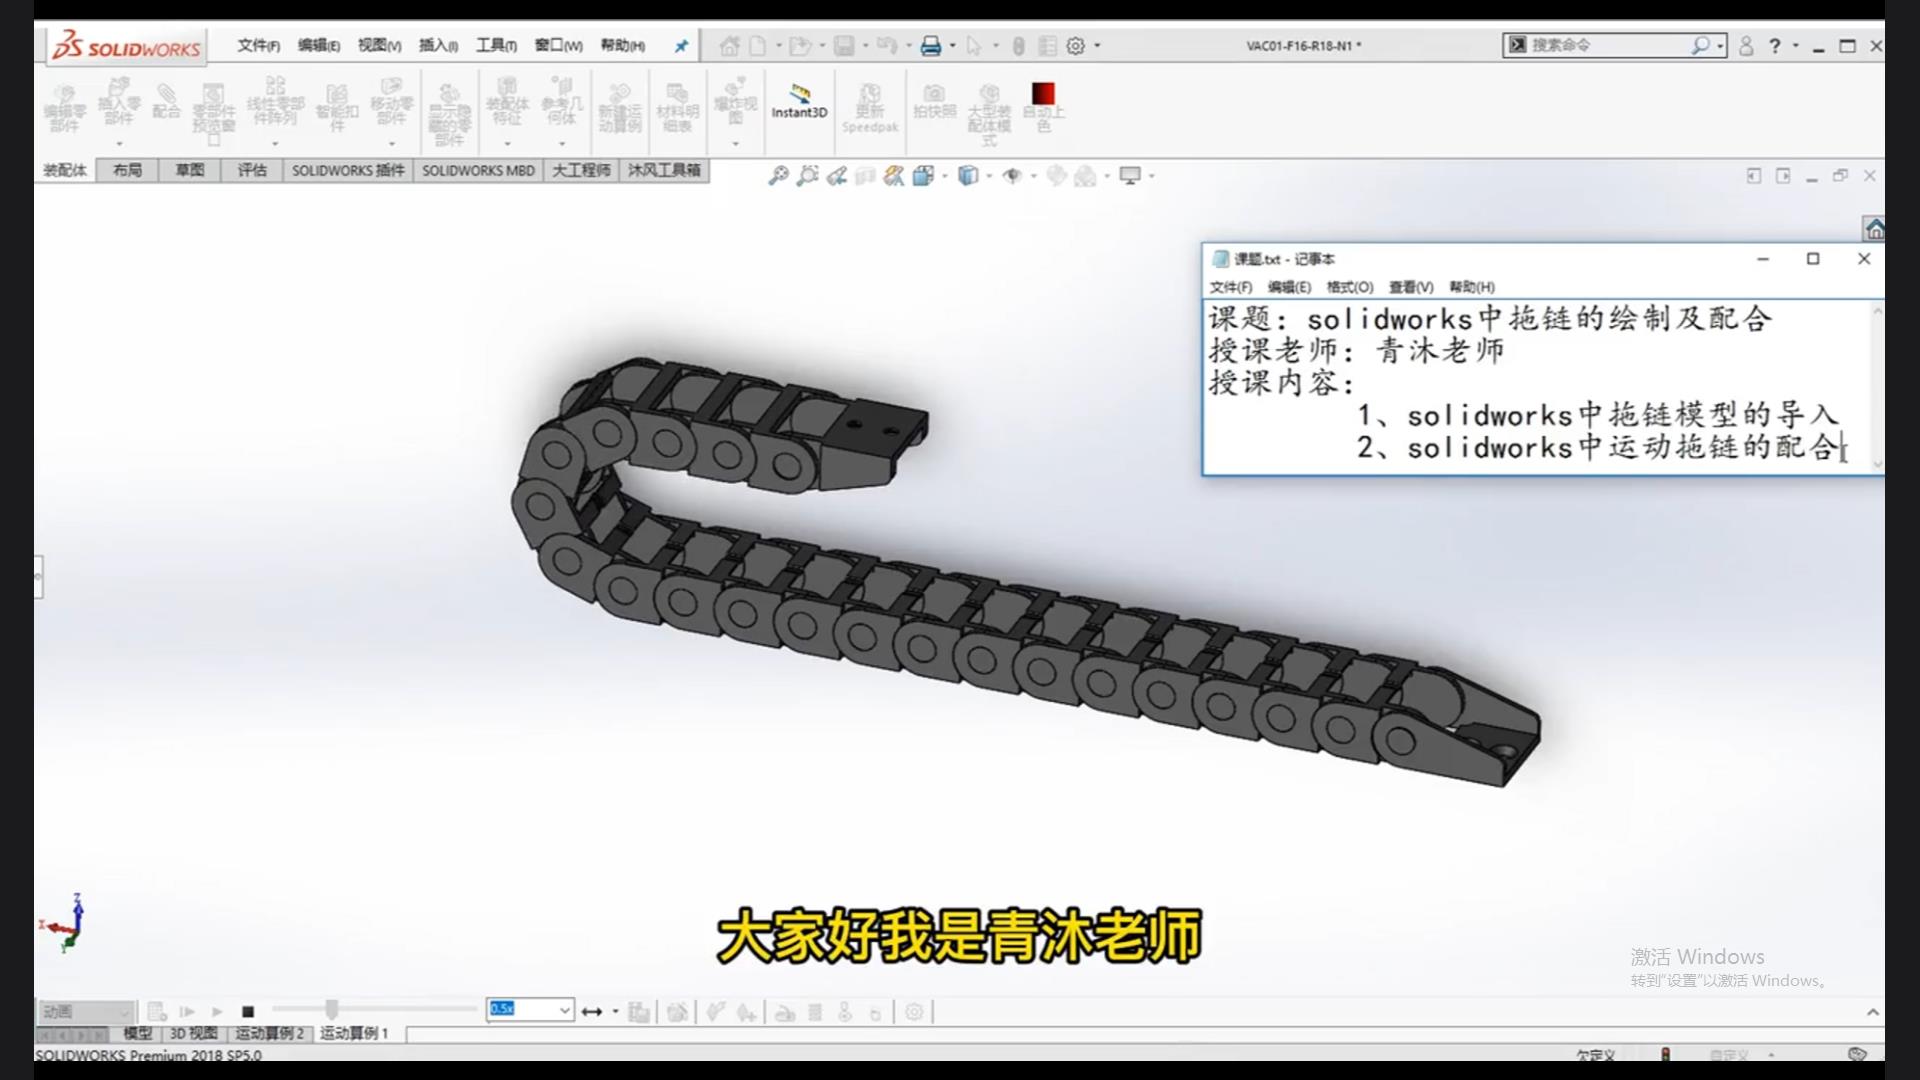The height and width of the screenshot is (1080, 1920).
Task: Click the Edit Component (编辑零部件) tool
Action: (64, 108)
